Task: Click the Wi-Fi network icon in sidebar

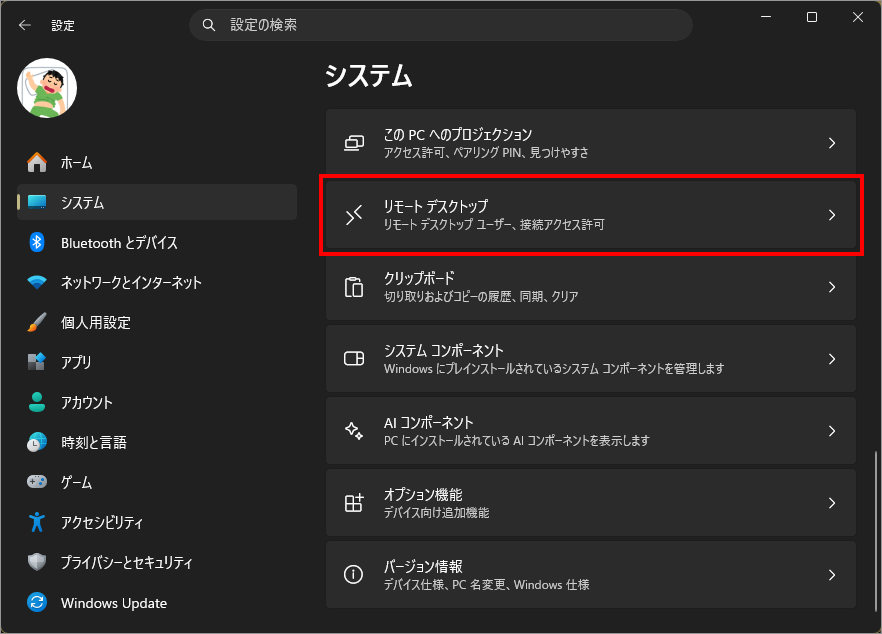Action: pos(37,282)
